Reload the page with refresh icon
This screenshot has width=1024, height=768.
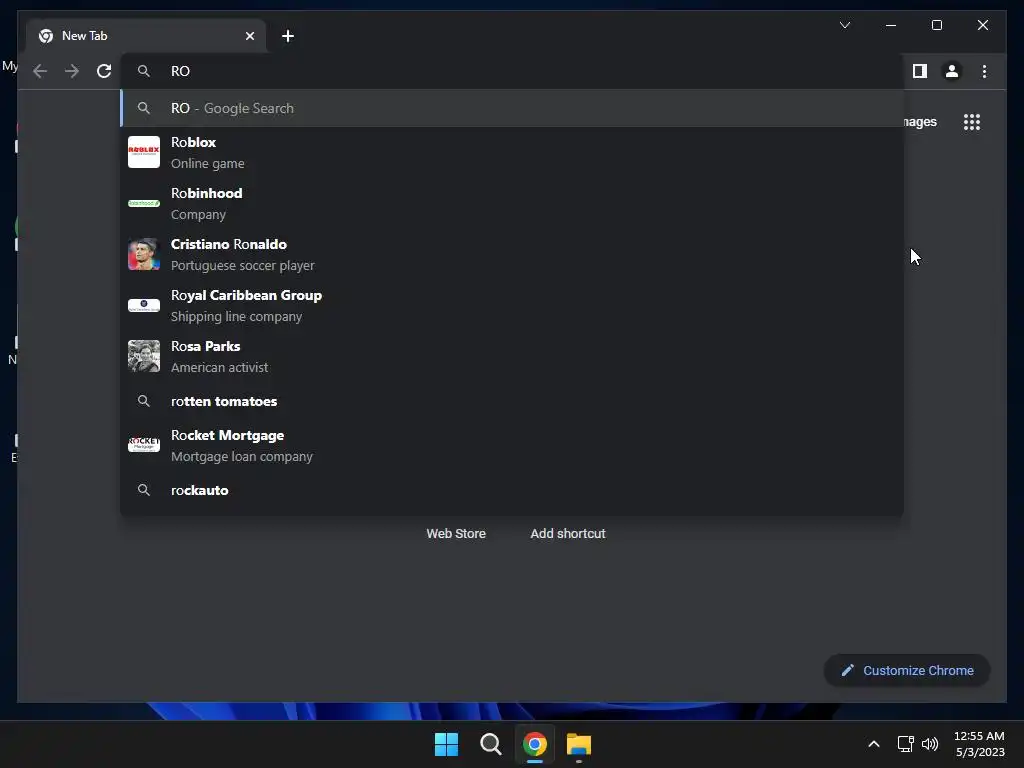104,71
